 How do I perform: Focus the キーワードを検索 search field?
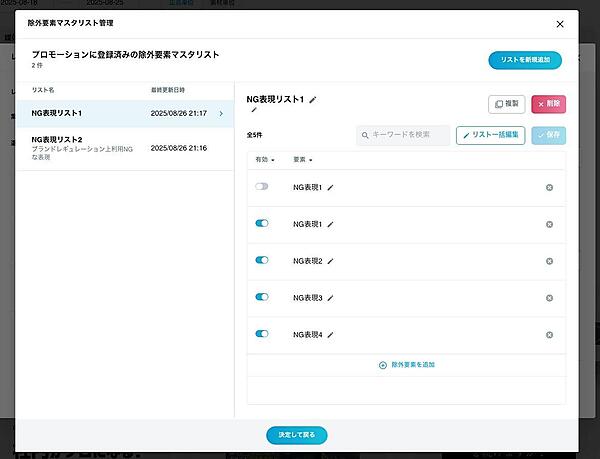tap(403, 135)
